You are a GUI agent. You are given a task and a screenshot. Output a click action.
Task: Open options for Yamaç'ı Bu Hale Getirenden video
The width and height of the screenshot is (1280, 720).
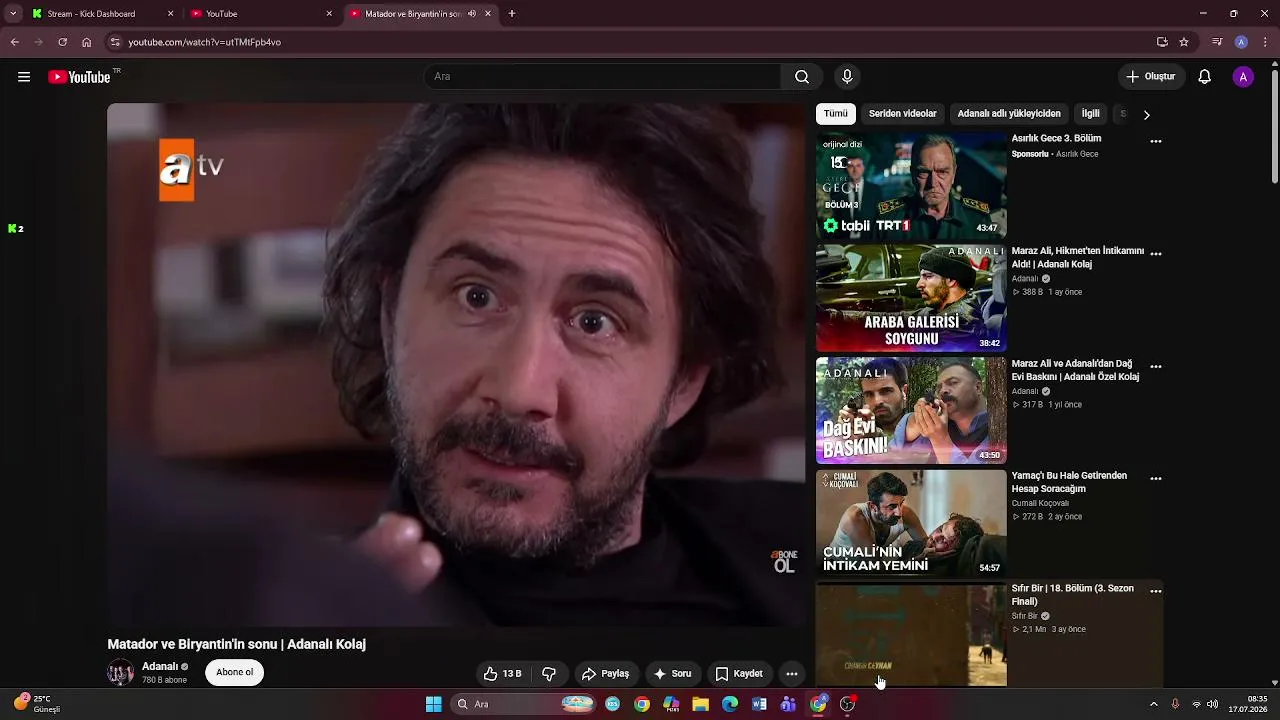click(1156, 479)
